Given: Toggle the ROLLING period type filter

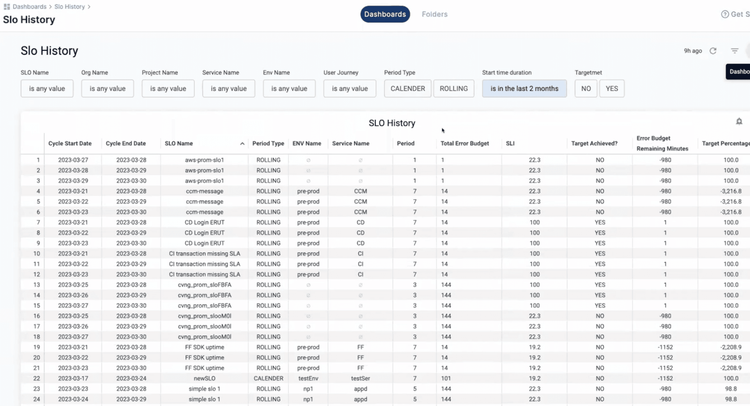Looking at the screenshot, I should (x=454, y=89).
